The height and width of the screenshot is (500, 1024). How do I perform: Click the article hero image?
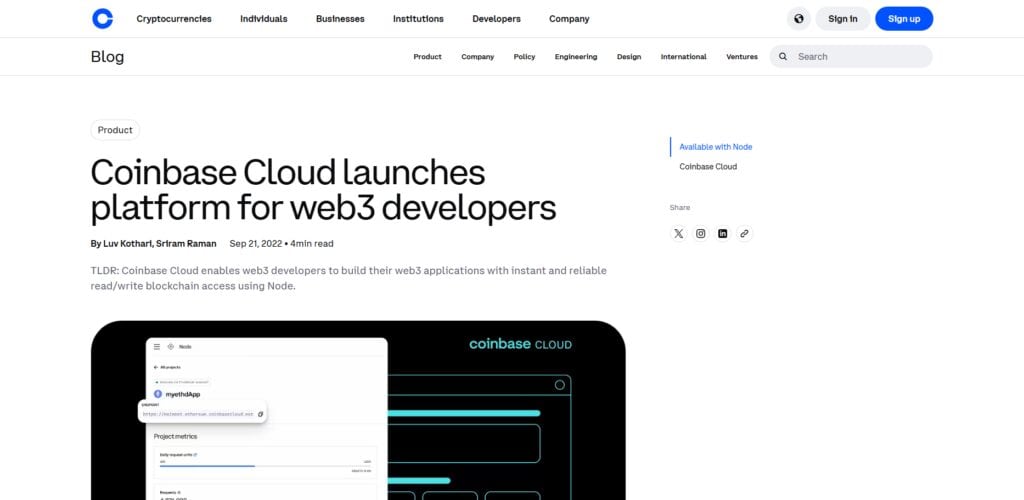click(358, 410)
